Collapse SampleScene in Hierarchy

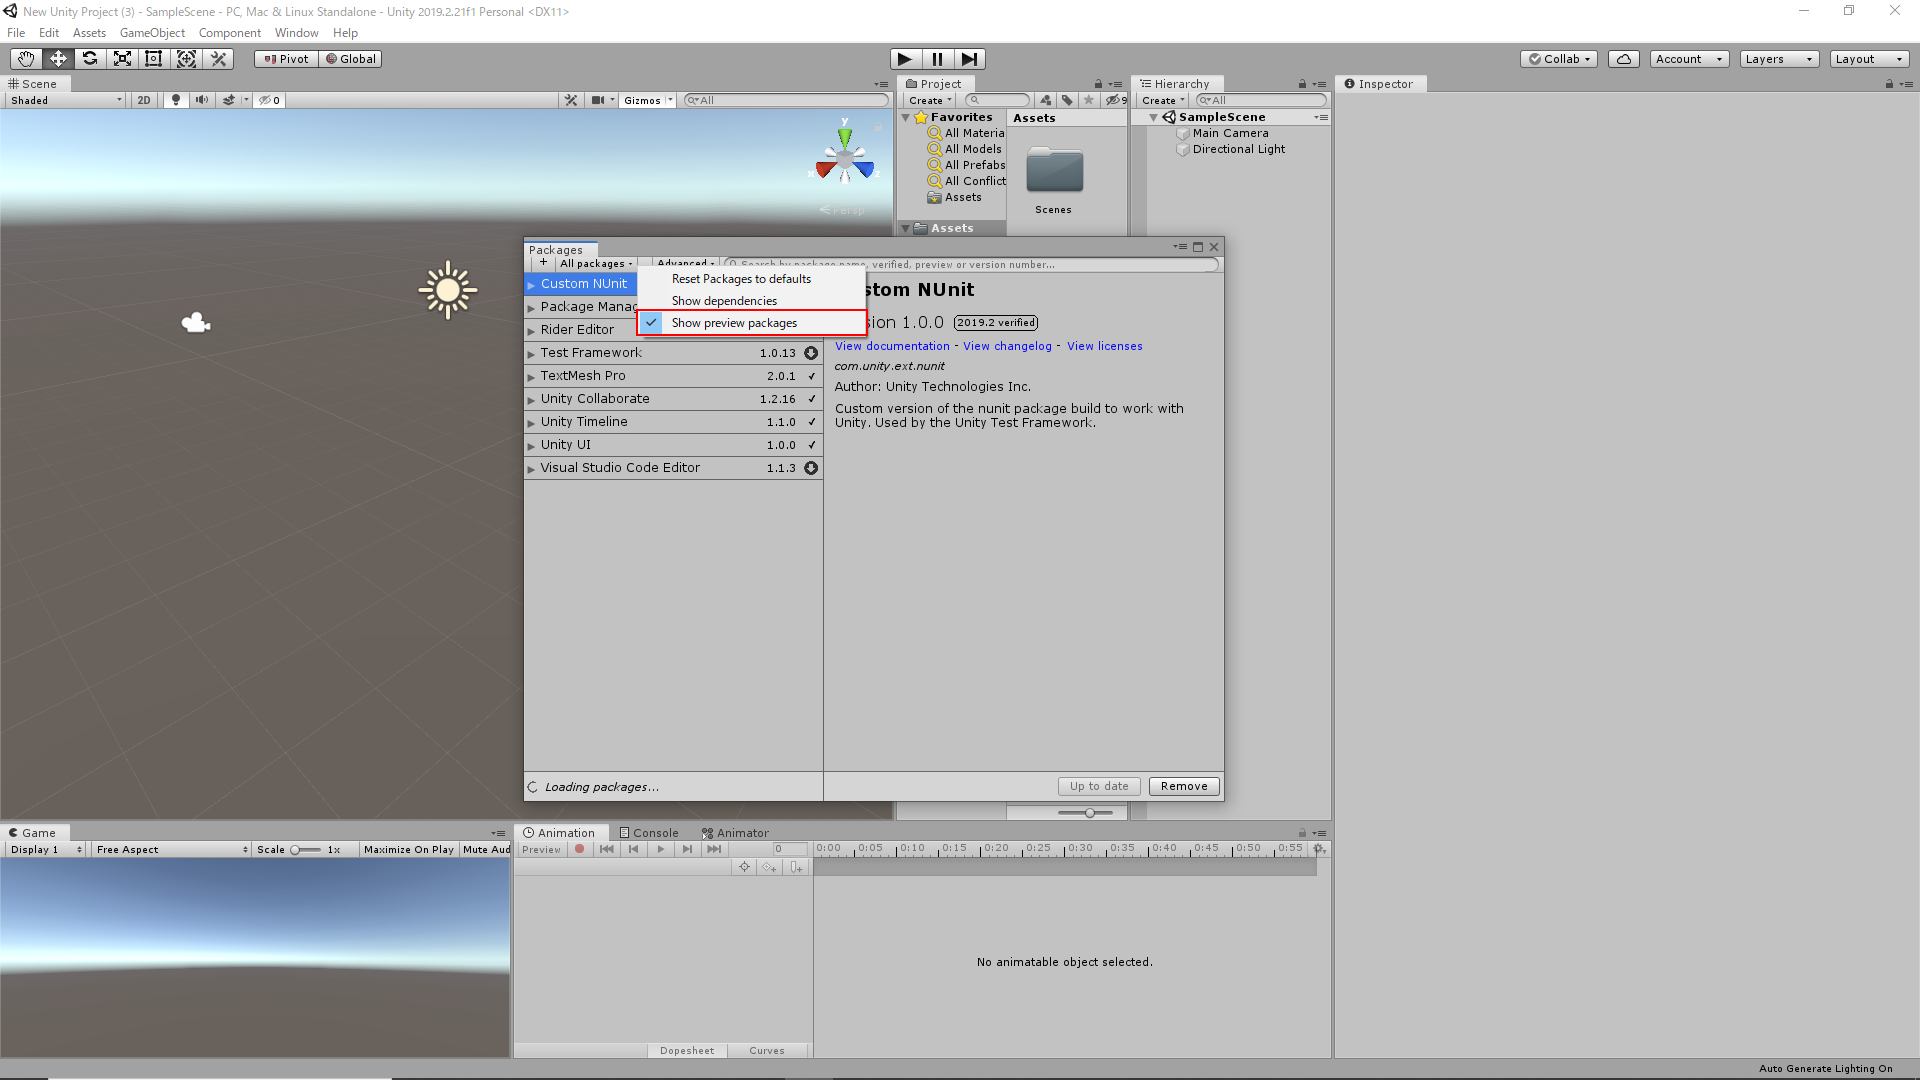tap(1153, 117)
